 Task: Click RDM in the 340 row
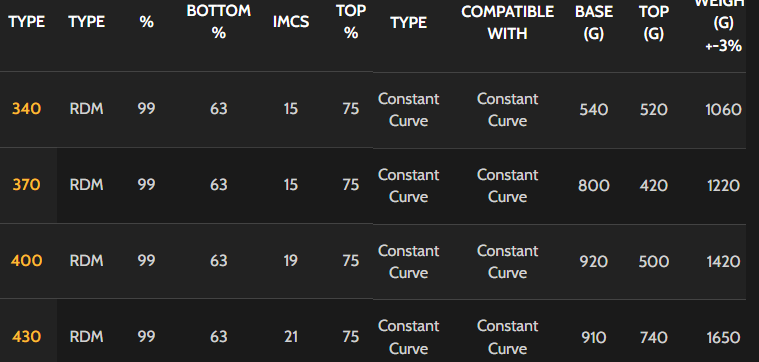point(86,109)
